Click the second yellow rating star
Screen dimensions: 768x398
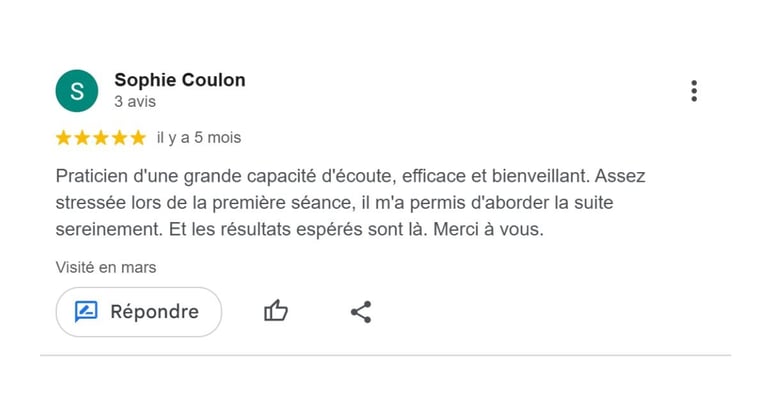[x=82, y=138]
